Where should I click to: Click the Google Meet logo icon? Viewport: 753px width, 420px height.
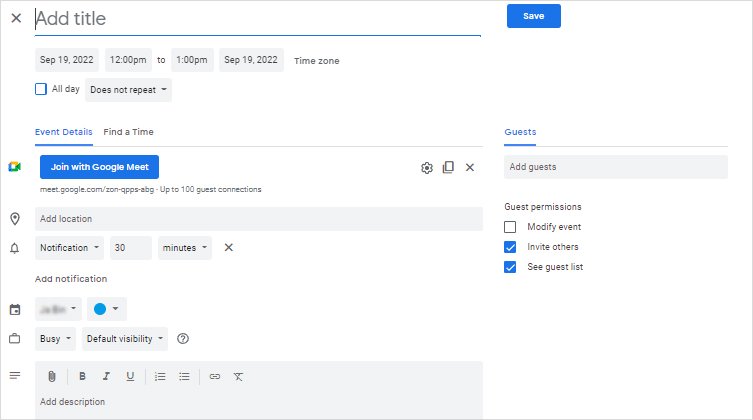coord(14,167)
